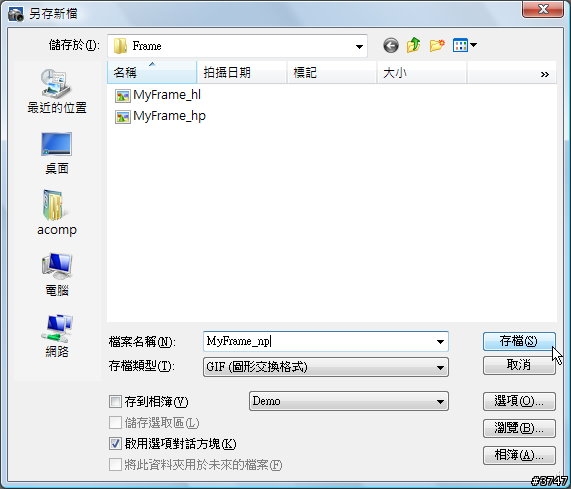The image size is (571, 489).
Task: Click the Save (存檔) button
Action: [x=519, y=341]
